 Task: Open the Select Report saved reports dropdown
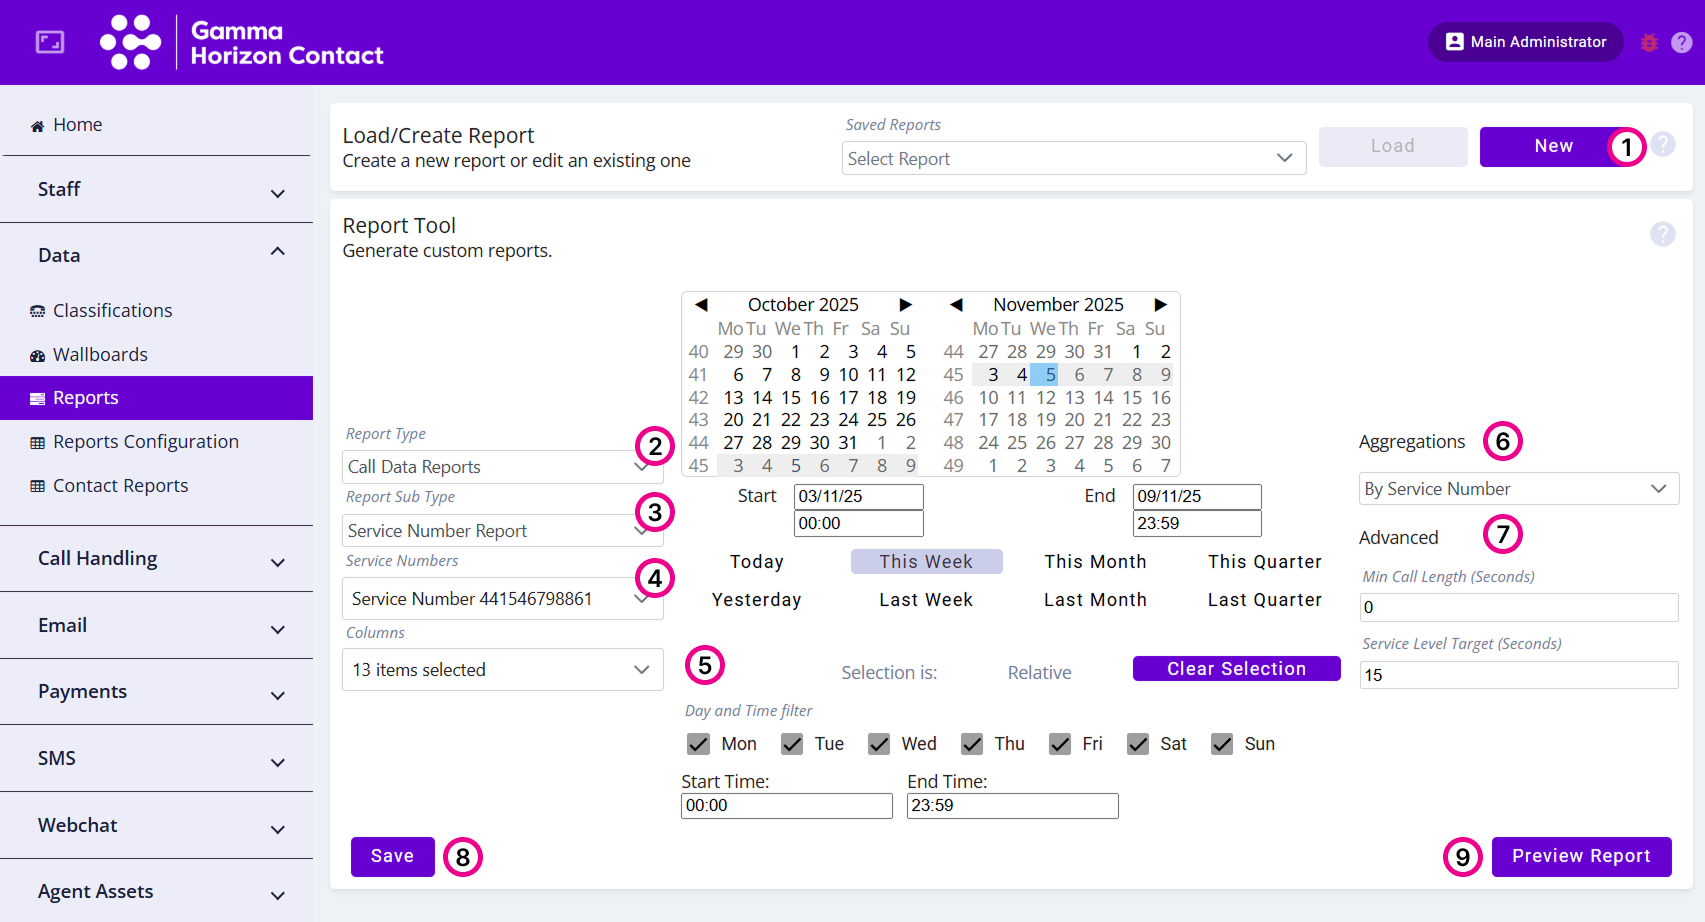coord(1073,159)
